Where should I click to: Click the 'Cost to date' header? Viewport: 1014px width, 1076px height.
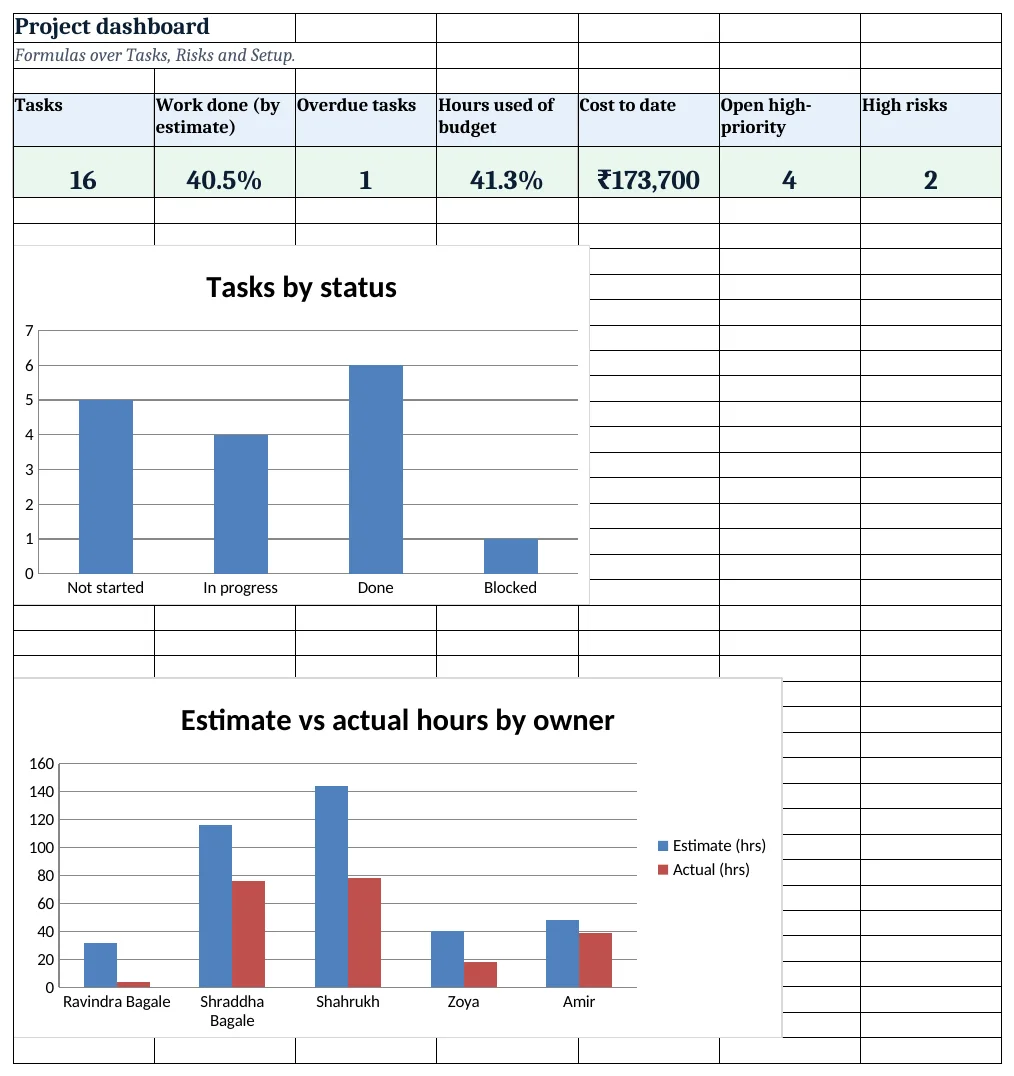point(648,119)
